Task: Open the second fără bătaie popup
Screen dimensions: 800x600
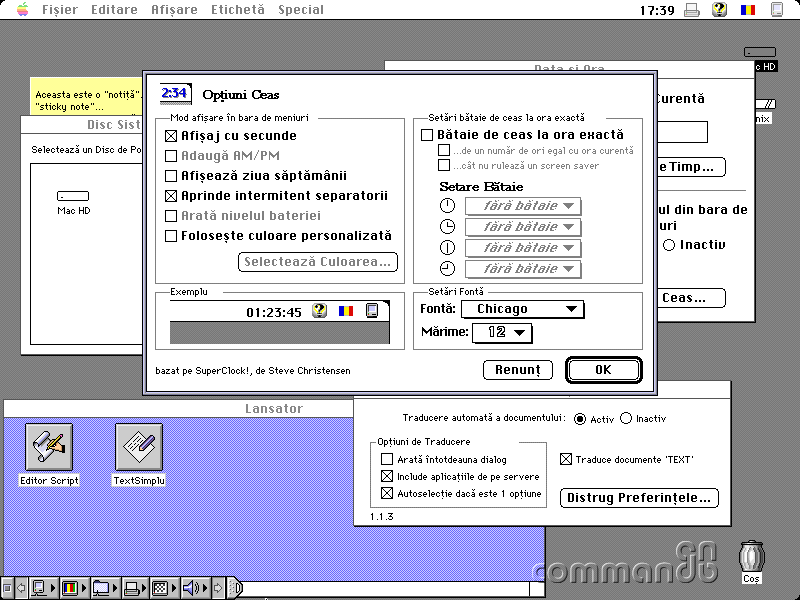Action: 523,227
